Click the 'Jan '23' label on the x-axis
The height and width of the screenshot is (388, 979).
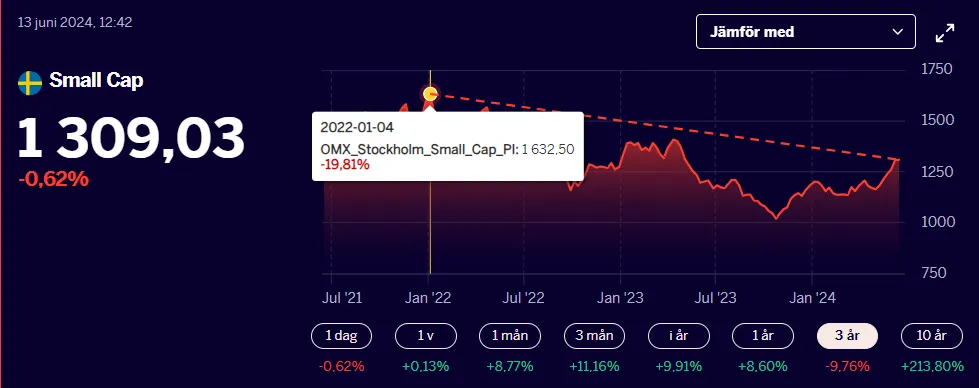(x=620, y=299)
